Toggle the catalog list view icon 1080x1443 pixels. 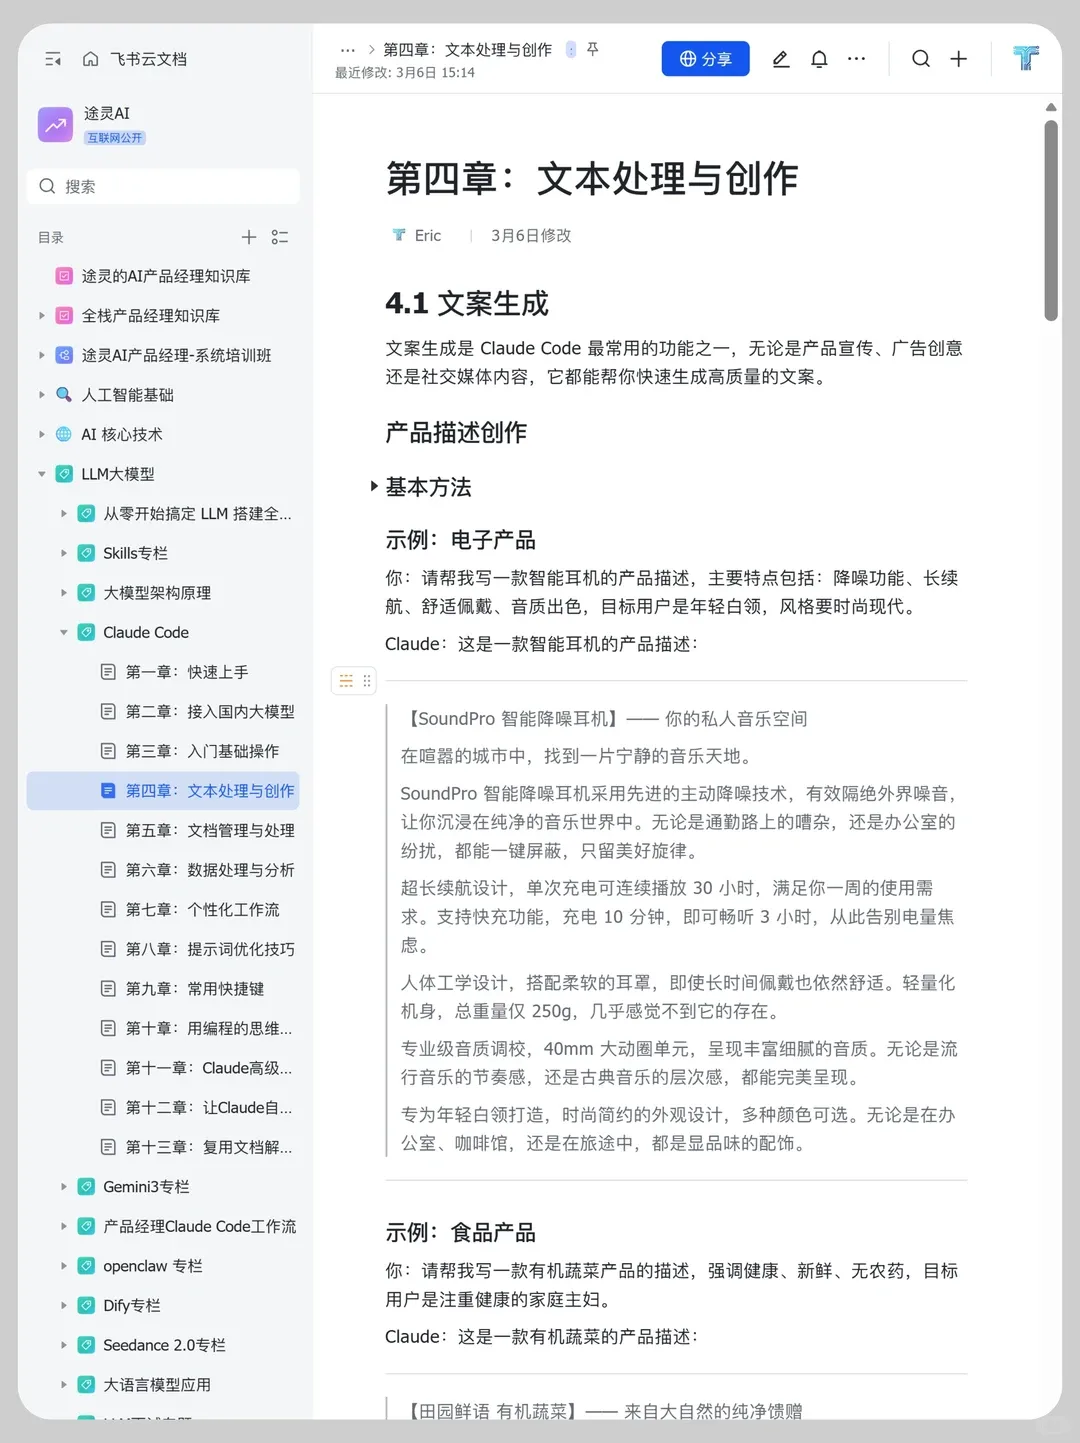(280, 237)
